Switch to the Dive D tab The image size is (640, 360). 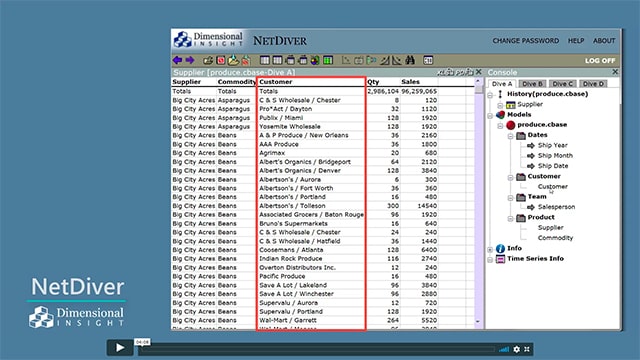pyautogui.click(x=593, y=84)
